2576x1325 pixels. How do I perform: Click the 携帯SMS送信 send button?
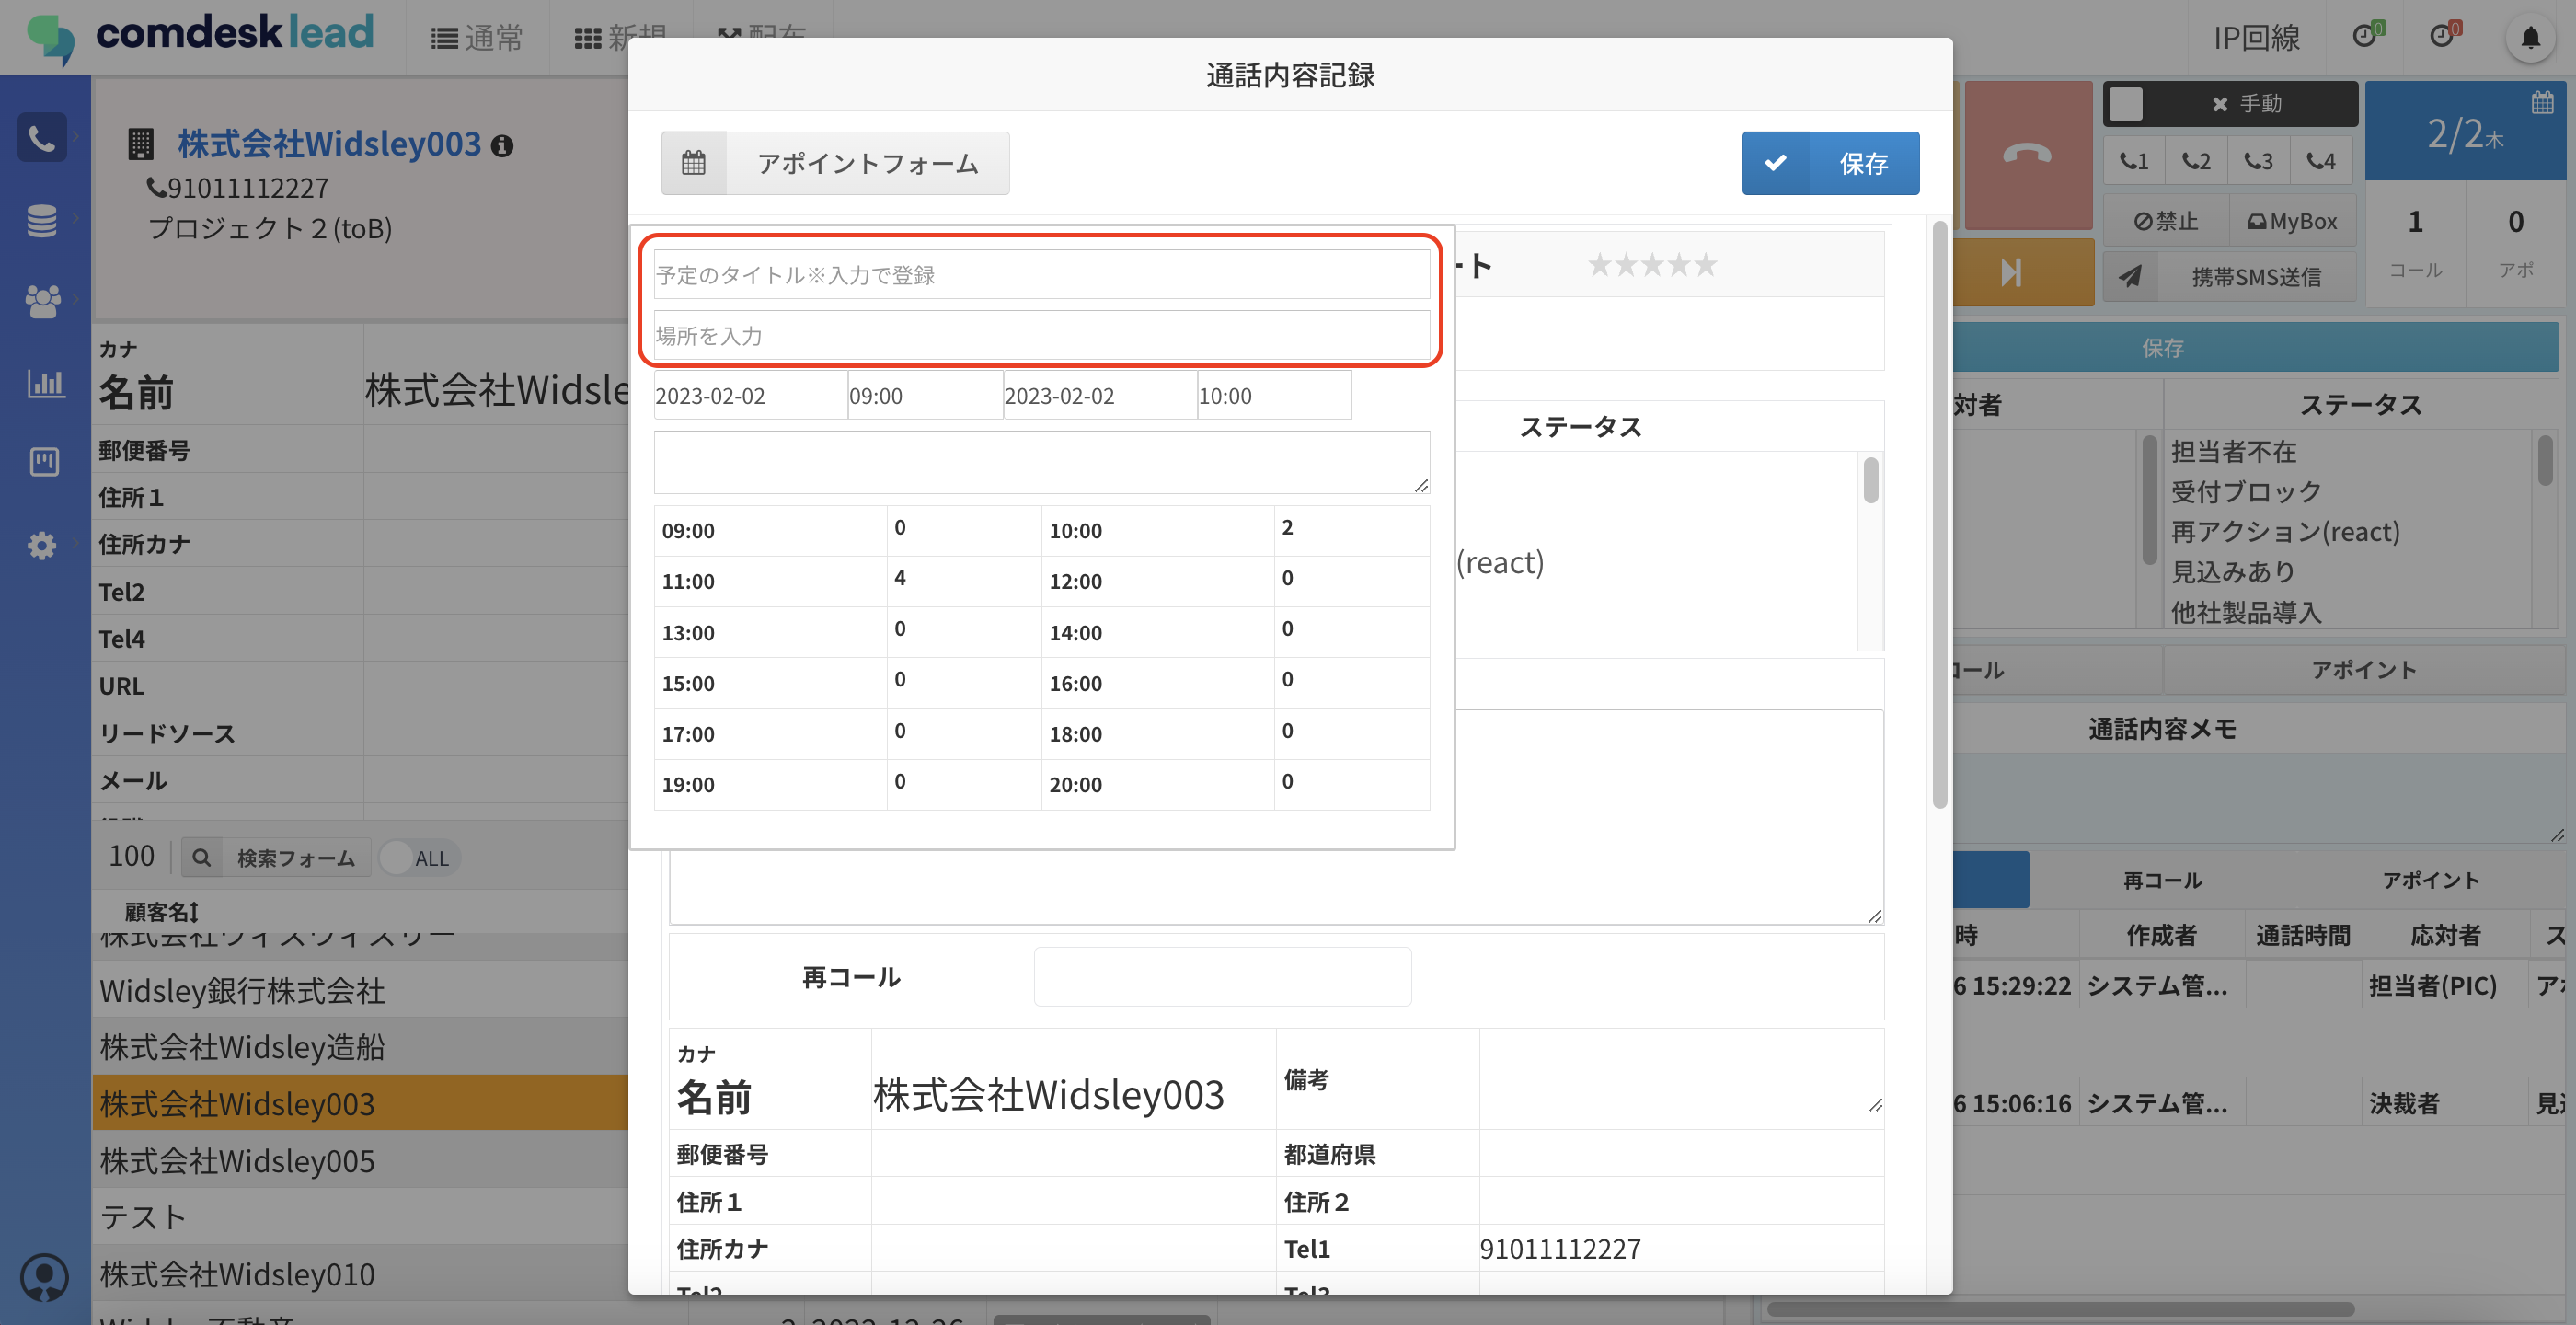[2229, 276]
